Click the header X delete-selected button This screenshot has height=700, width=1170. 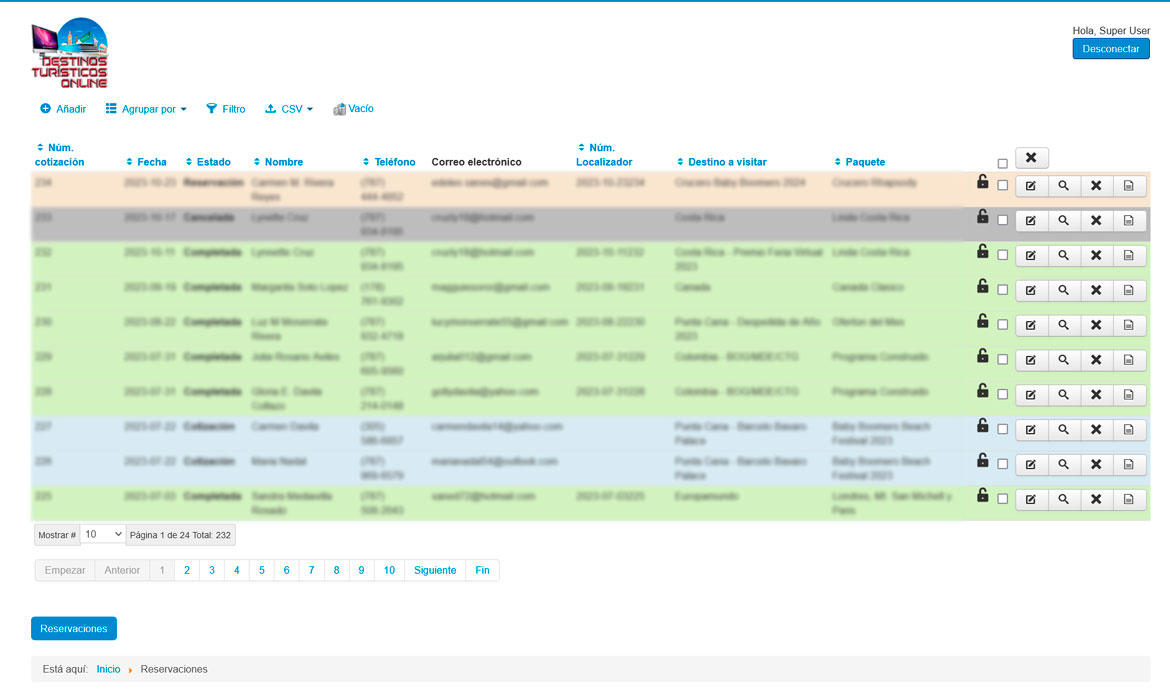(1031, 158)
